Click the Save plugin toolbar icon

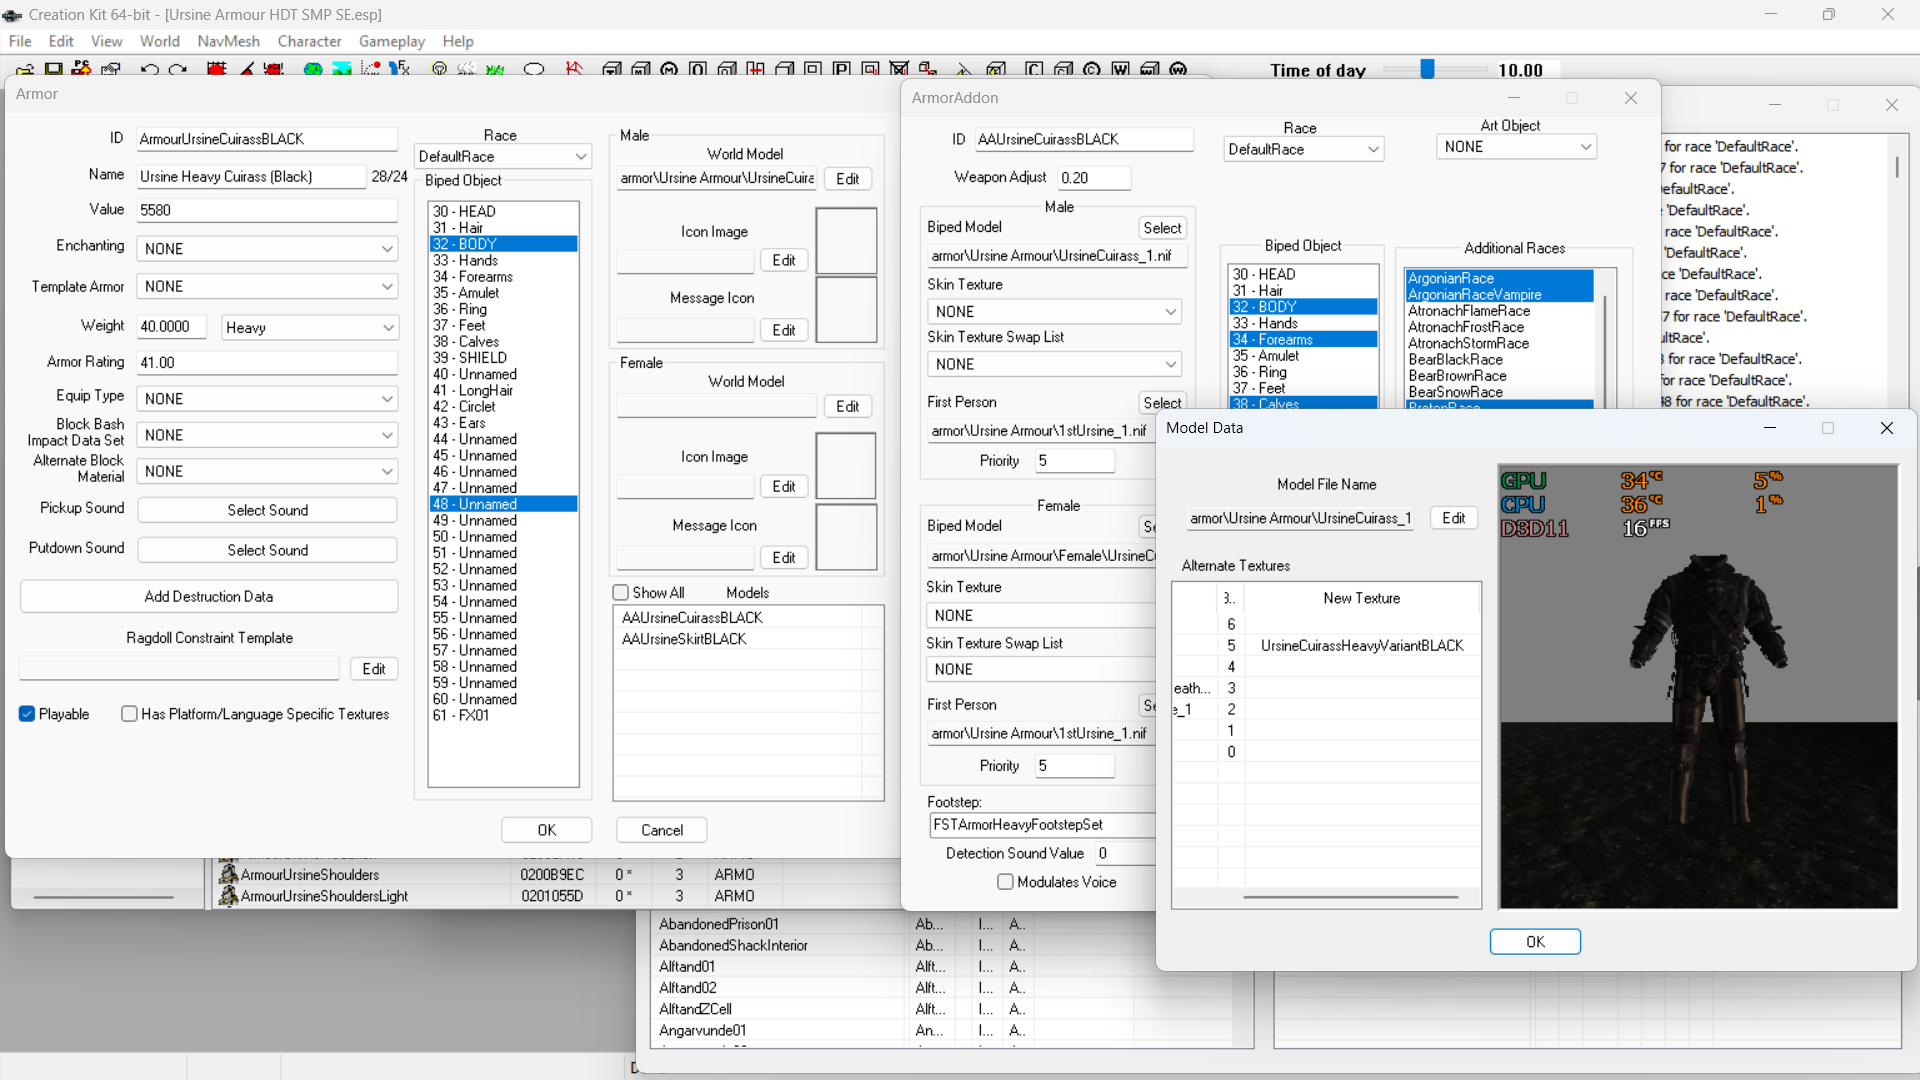tap(54, 69)
